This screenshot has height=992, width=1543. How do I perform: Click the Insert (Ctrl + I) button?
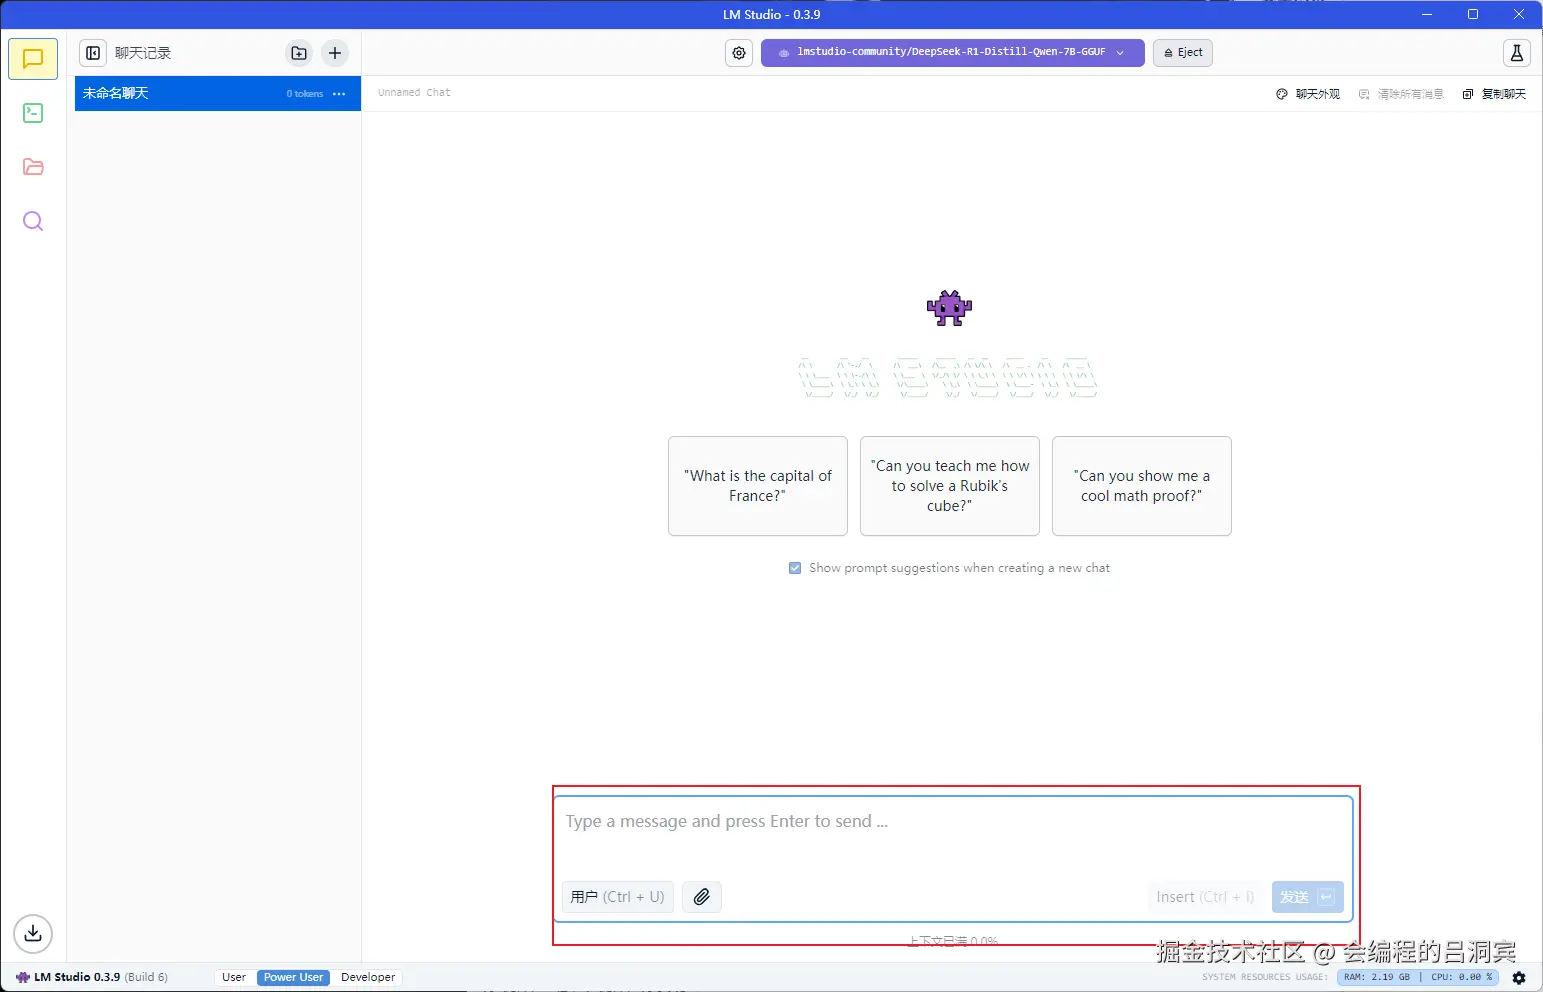click(1205, 897)
